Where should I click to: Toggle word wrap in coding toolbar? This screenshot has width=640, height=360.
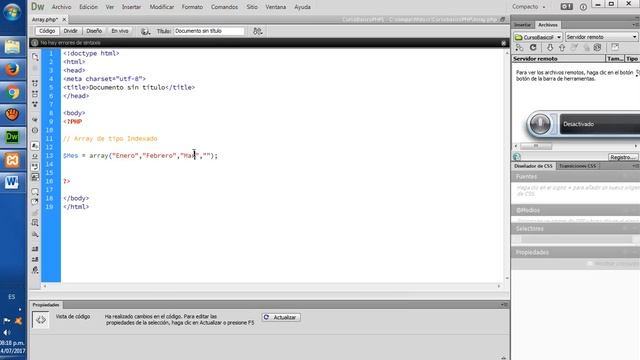(x=35, y=167)
